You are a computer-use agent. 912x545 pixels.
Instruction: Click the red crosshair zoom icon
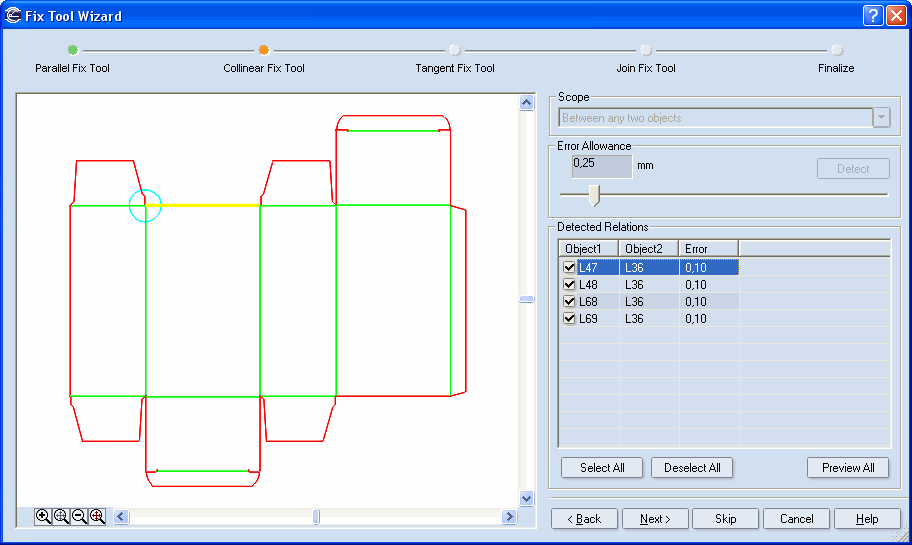click(97, 516)
